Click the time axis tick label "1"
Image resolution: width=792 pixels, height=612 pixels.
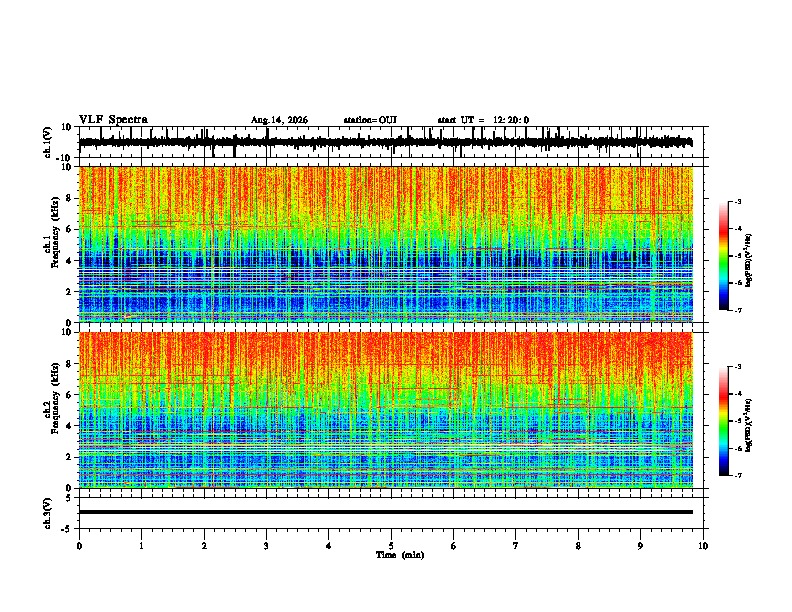141,546
